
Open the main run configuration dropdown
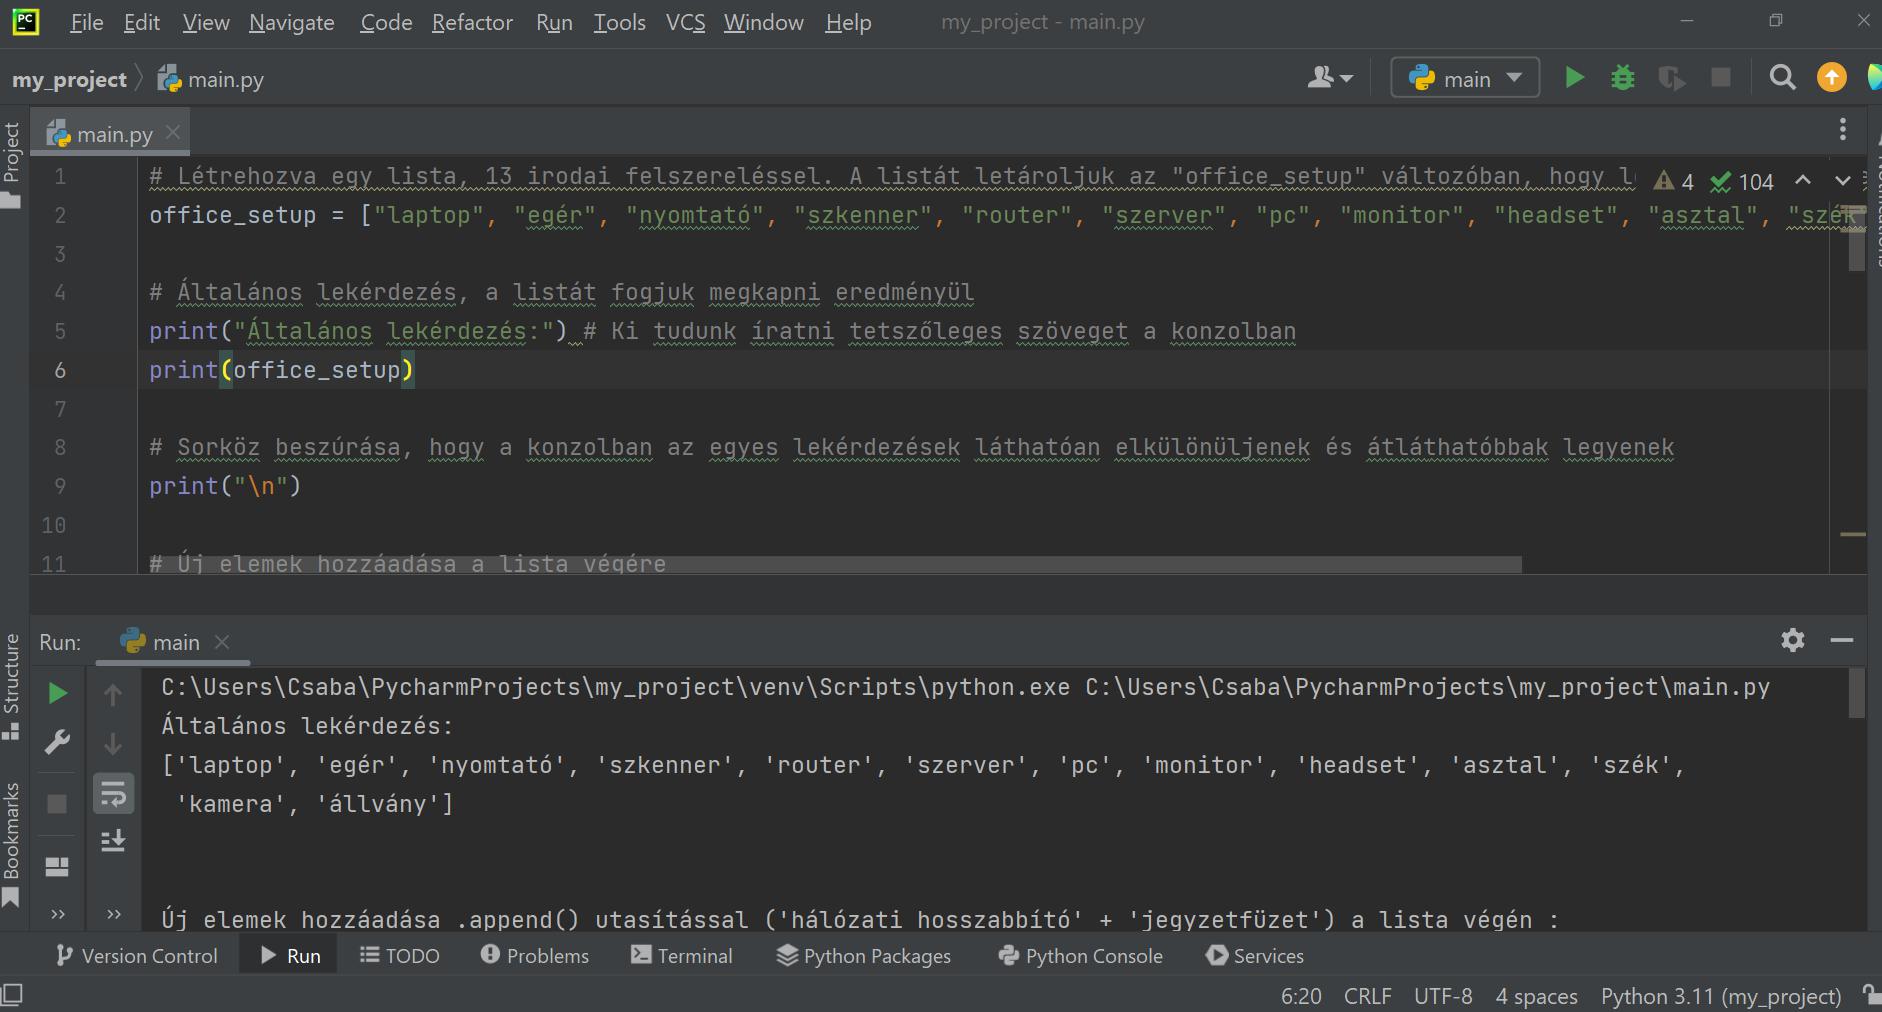coord(1464,77)
